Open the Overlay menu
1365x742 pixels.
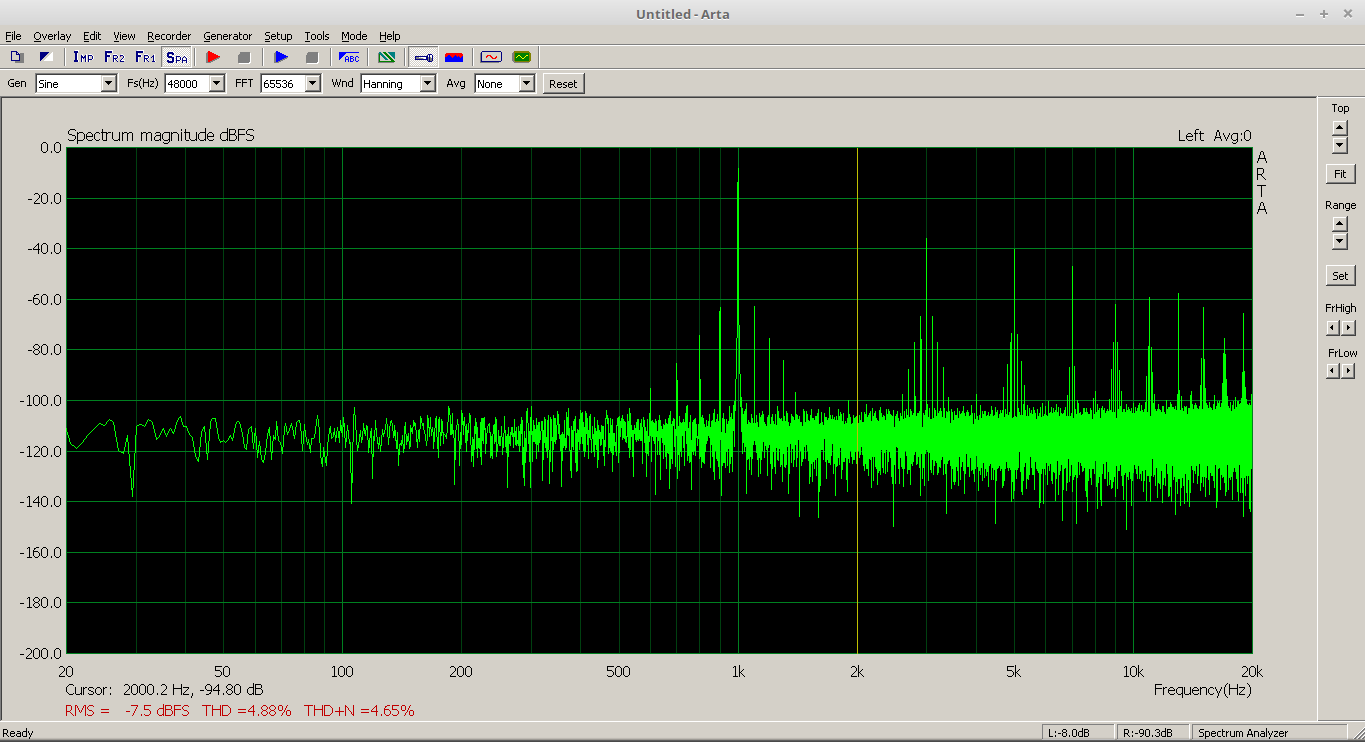(x=52, y=36)
